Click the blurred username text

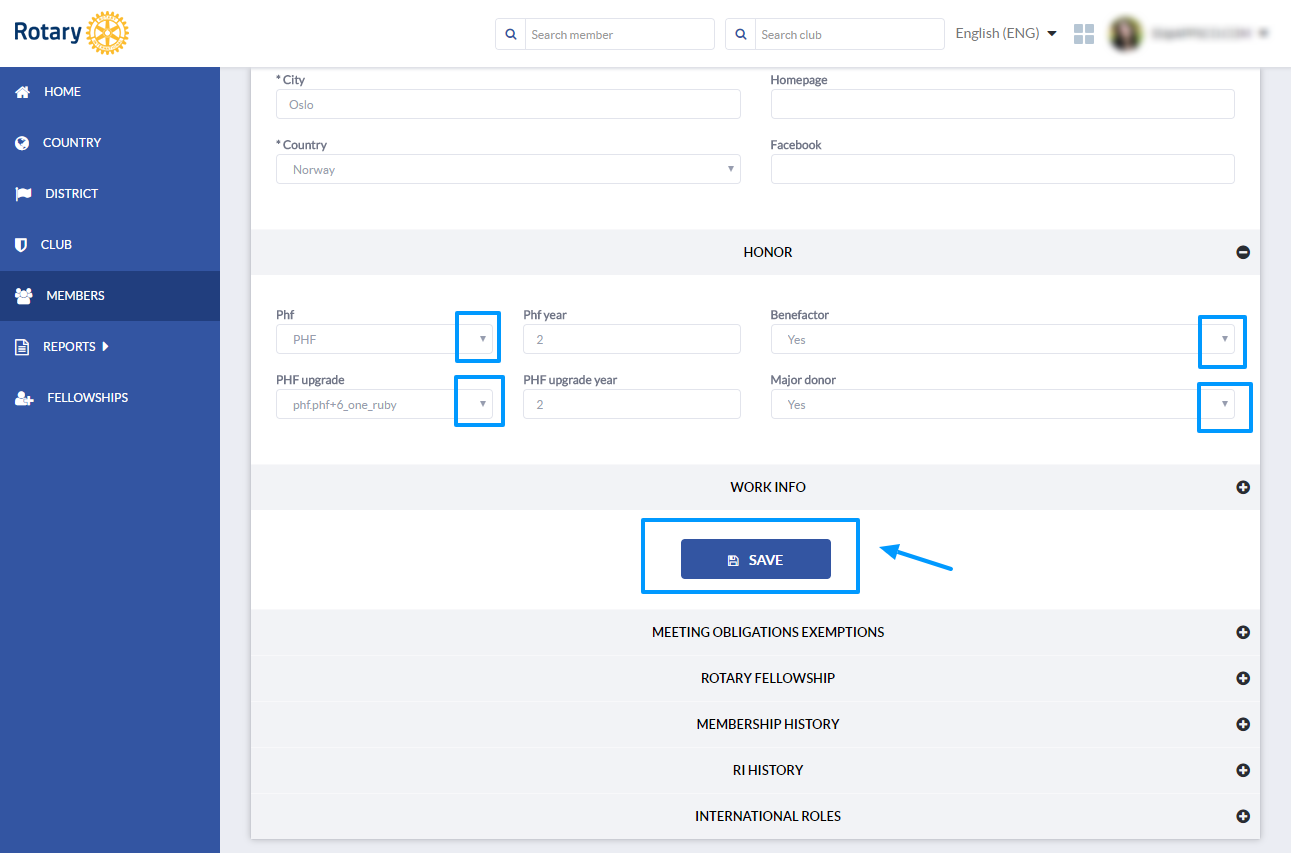[1201, 33]
